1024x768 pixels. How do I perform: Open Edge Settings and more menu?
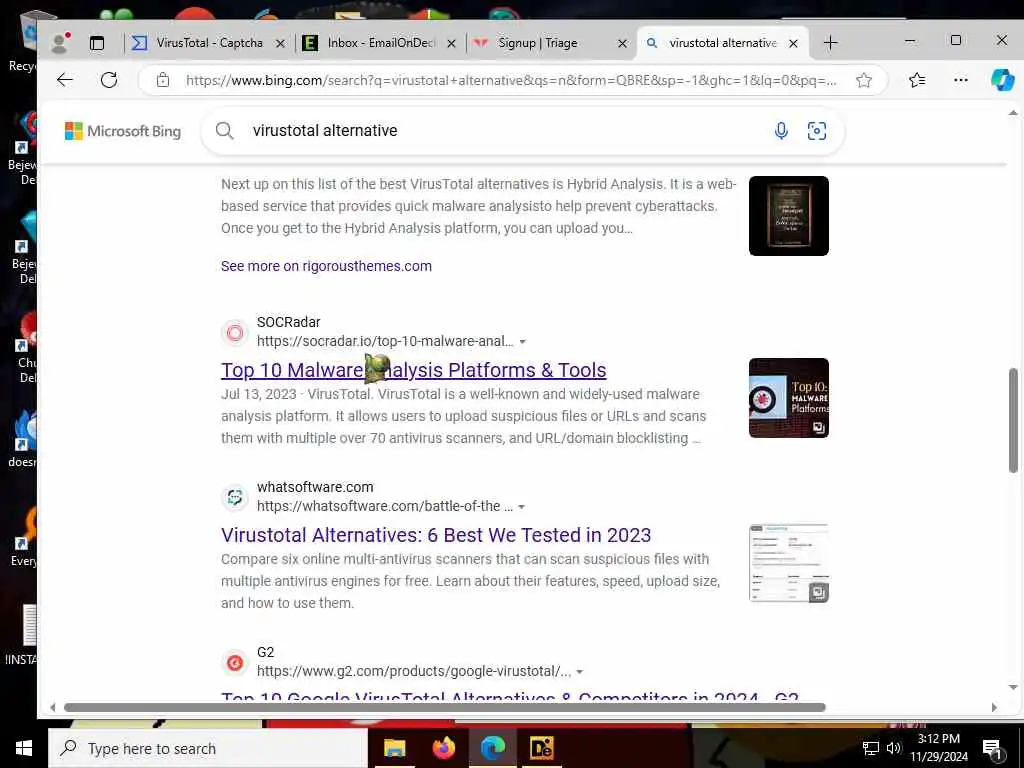961,80
